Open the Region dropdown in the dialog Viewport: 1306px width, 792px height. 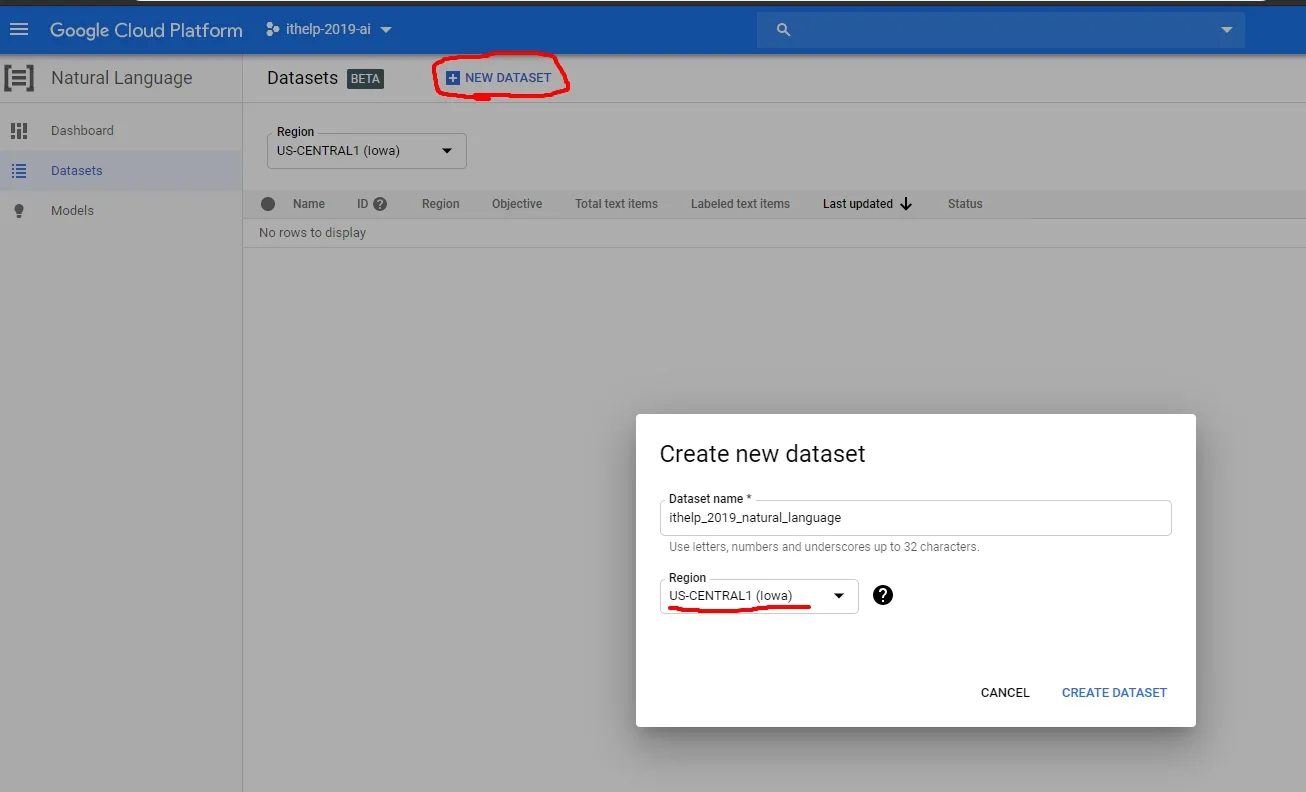[759, 596]
